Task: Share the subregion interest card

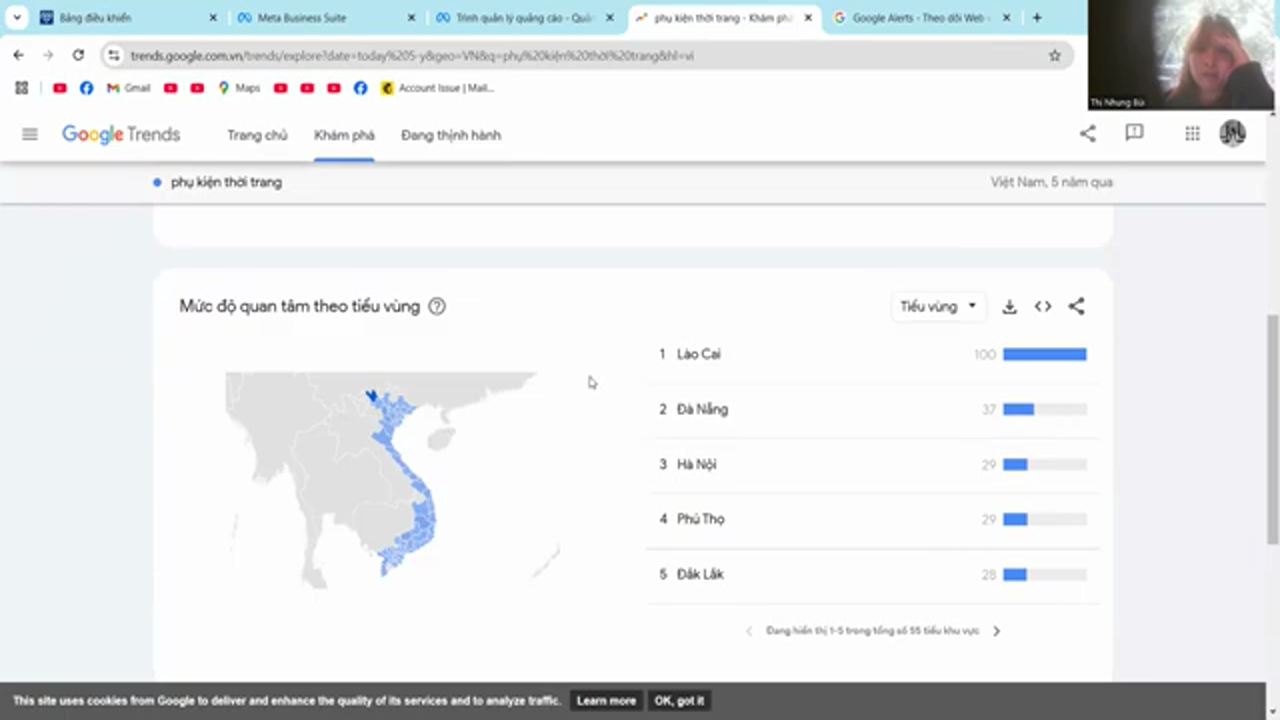Action: pos(1076,307)
